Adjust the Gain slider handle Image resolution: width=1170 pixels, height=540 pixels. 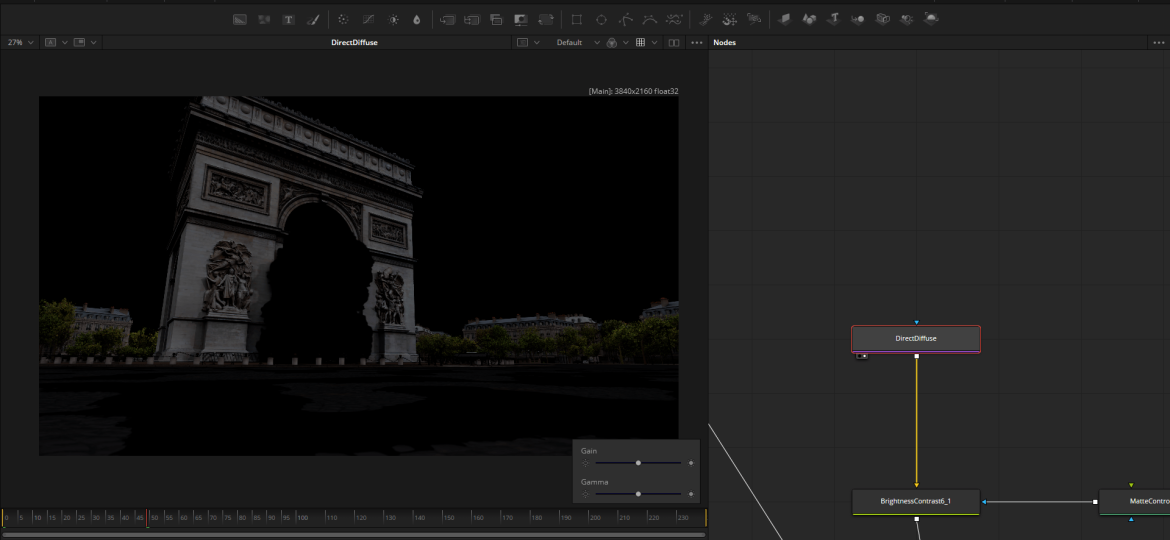pos(638,463)
